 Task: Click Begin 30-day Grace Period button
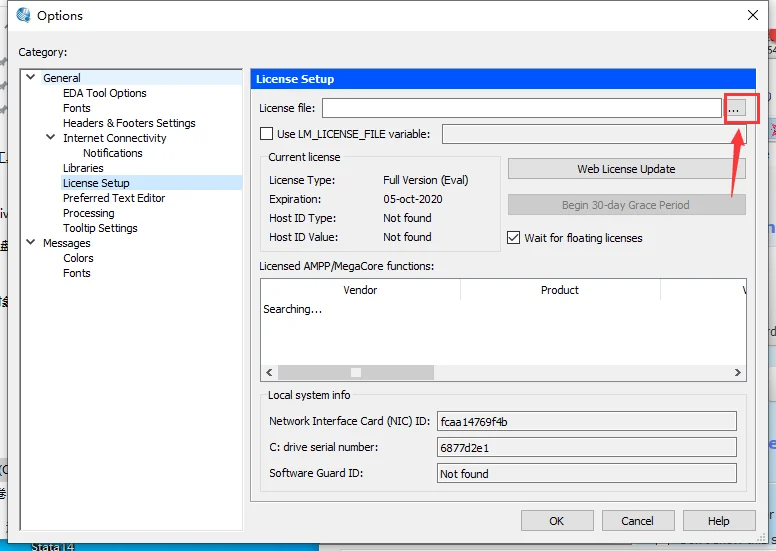point(627,205)
